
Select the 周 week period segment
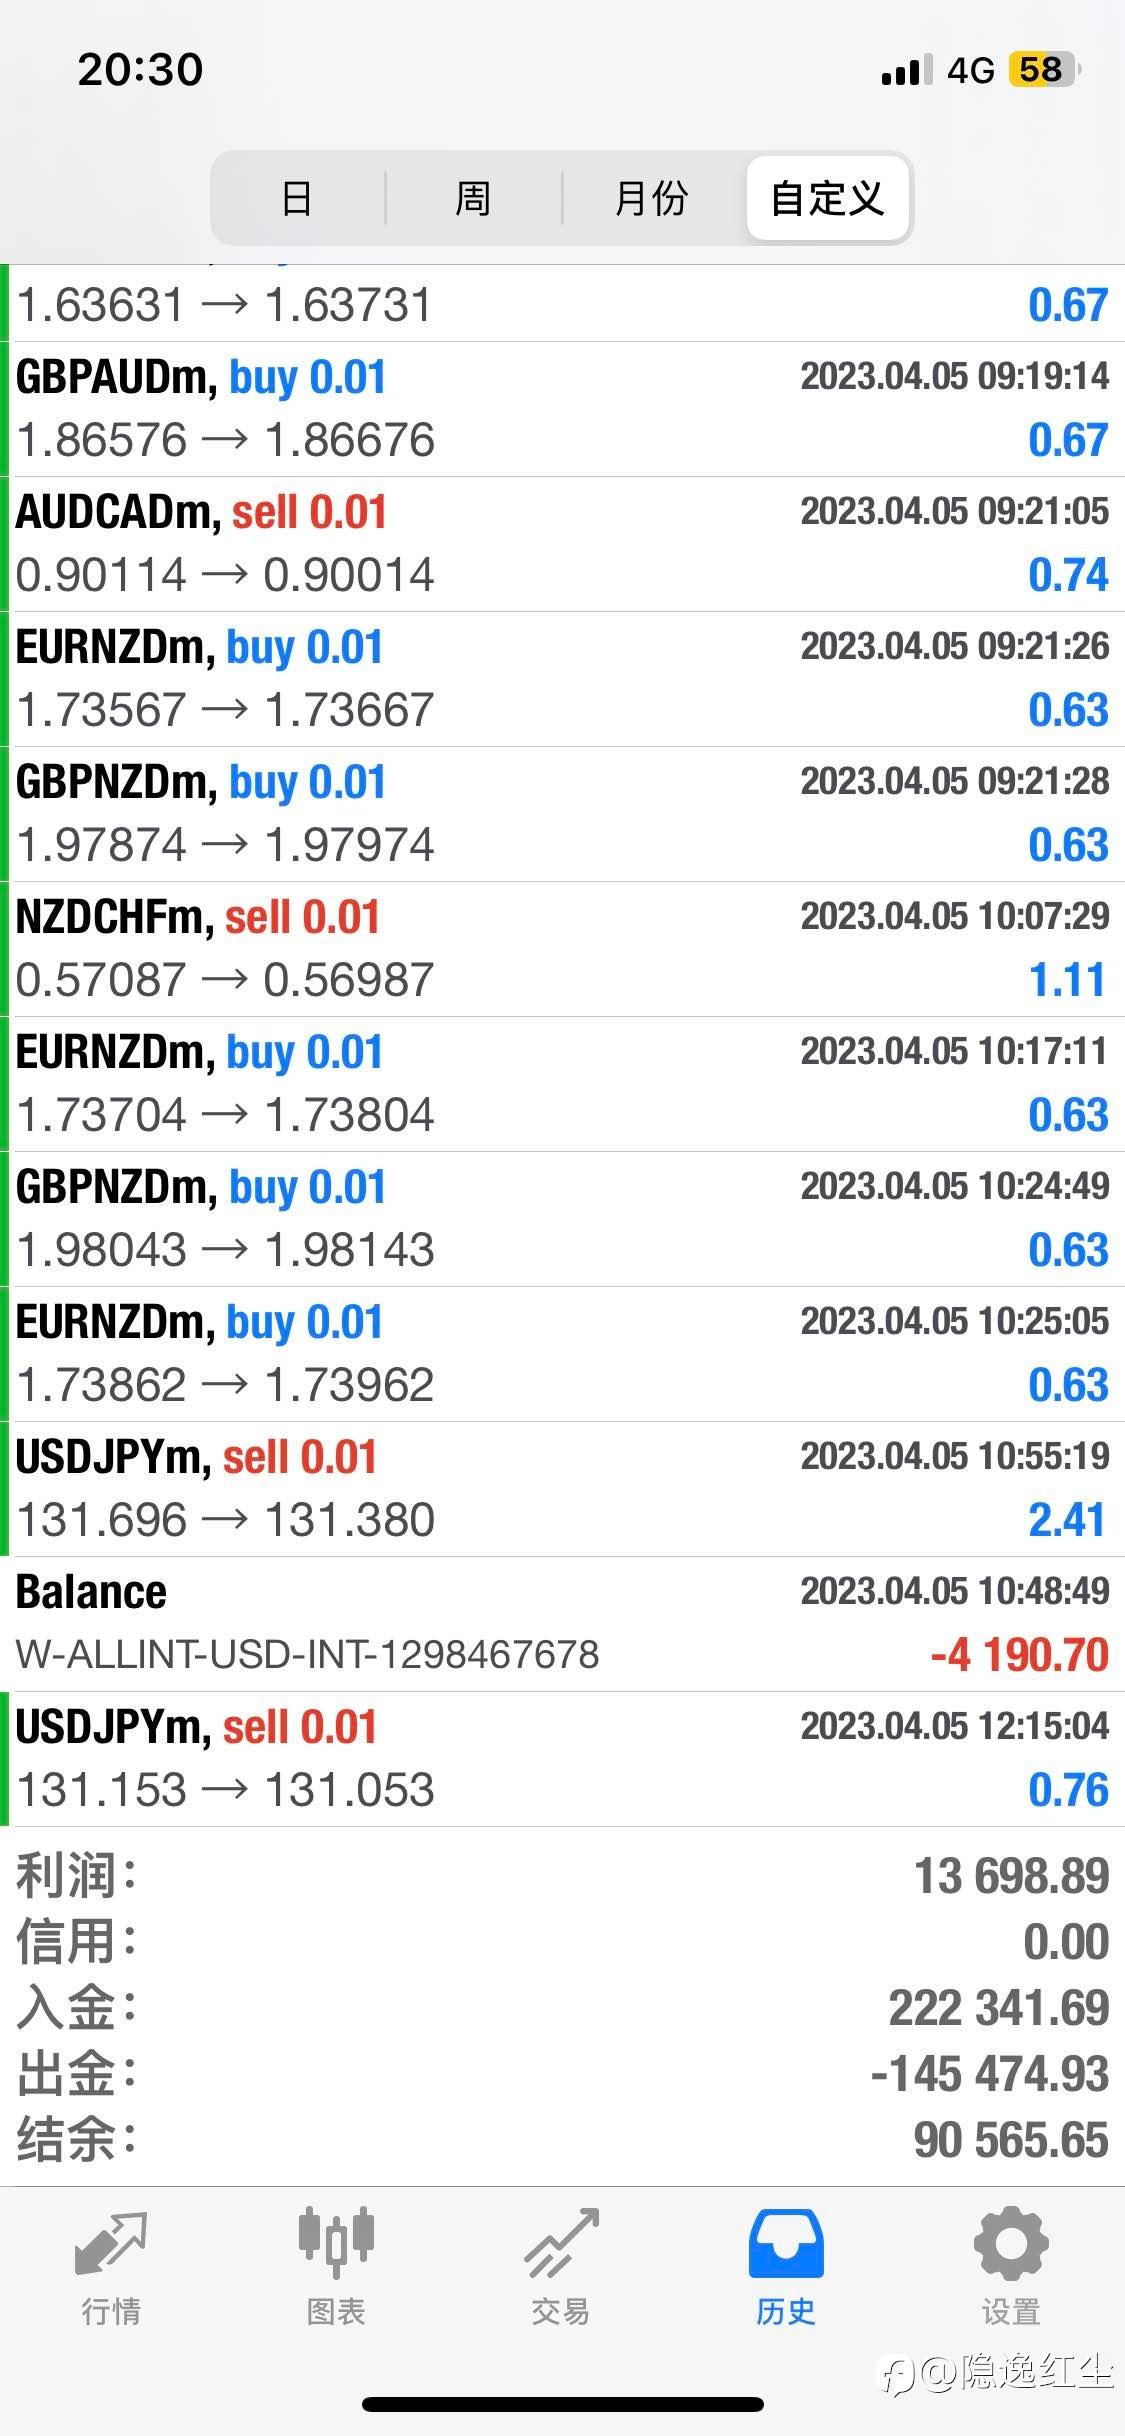pyautogui.click(x=473, y=198)
